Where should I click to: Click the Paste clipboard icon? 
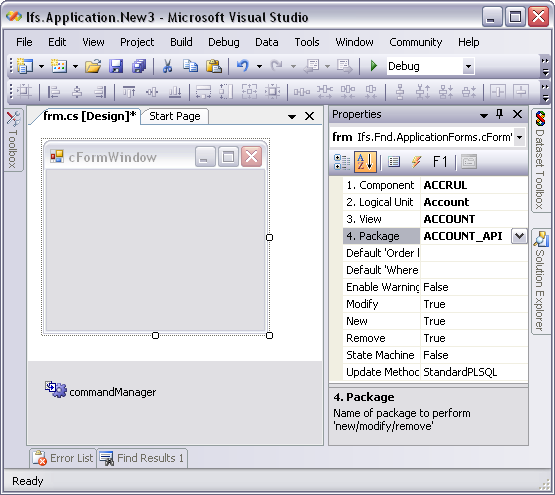[214, 66]
